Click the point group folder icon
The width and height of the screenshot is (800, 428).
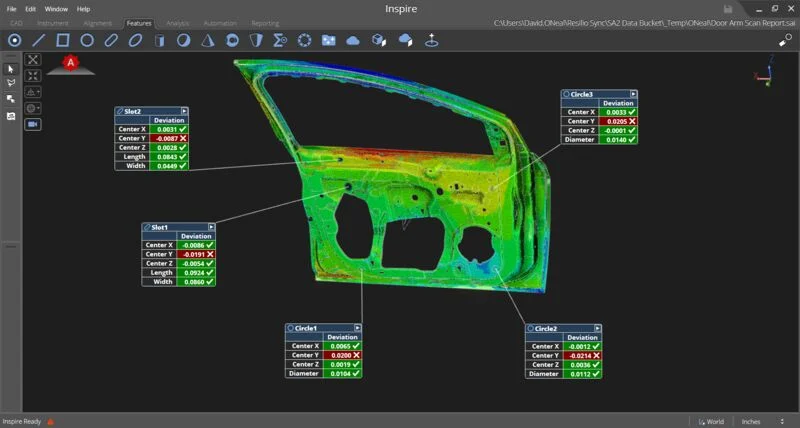coord(329,40)
